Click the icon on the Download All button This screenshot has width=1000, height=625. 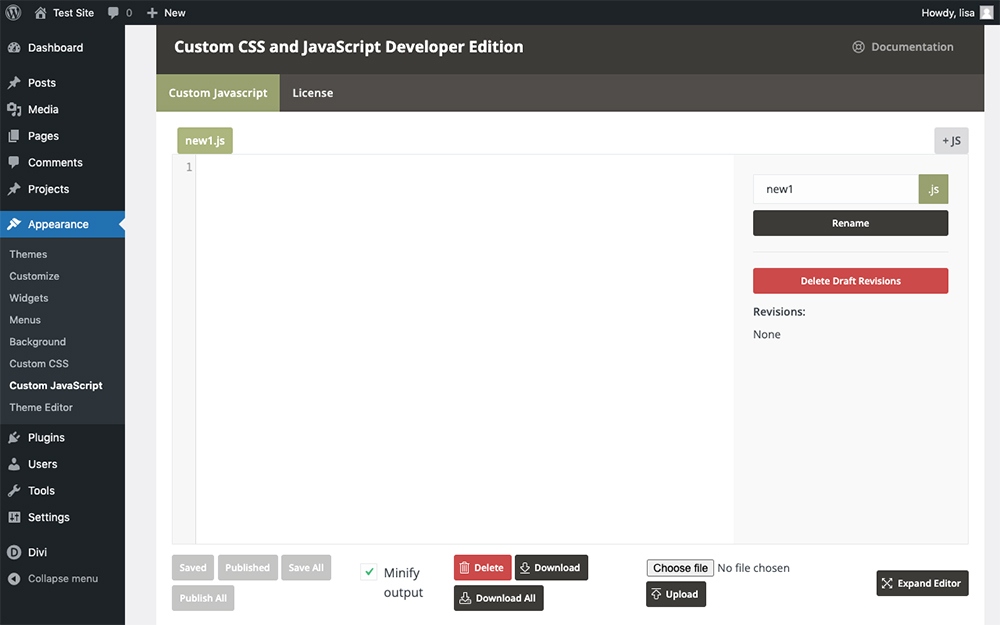tap(465, 598)
